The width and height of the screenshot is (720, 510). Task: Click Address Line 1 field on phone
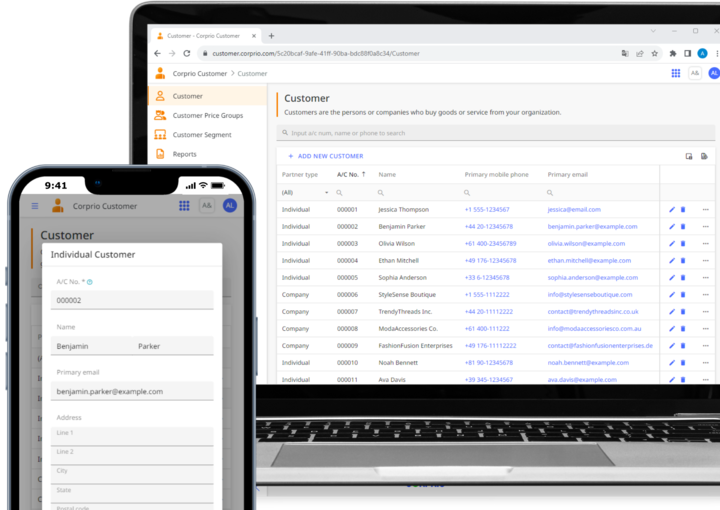132,436
